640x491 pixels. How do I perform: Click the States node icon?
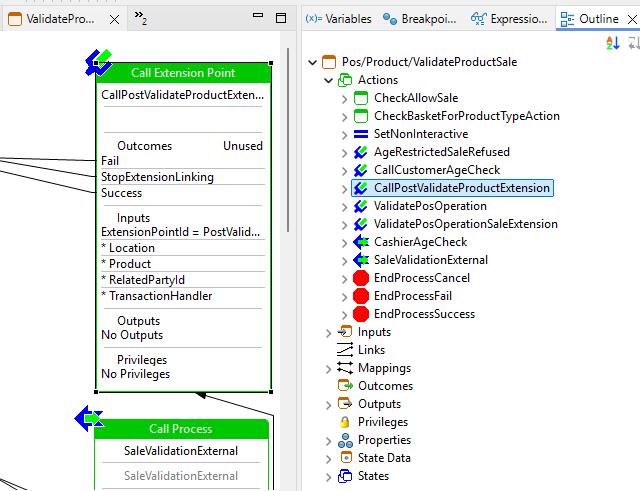tap(345, 475)
